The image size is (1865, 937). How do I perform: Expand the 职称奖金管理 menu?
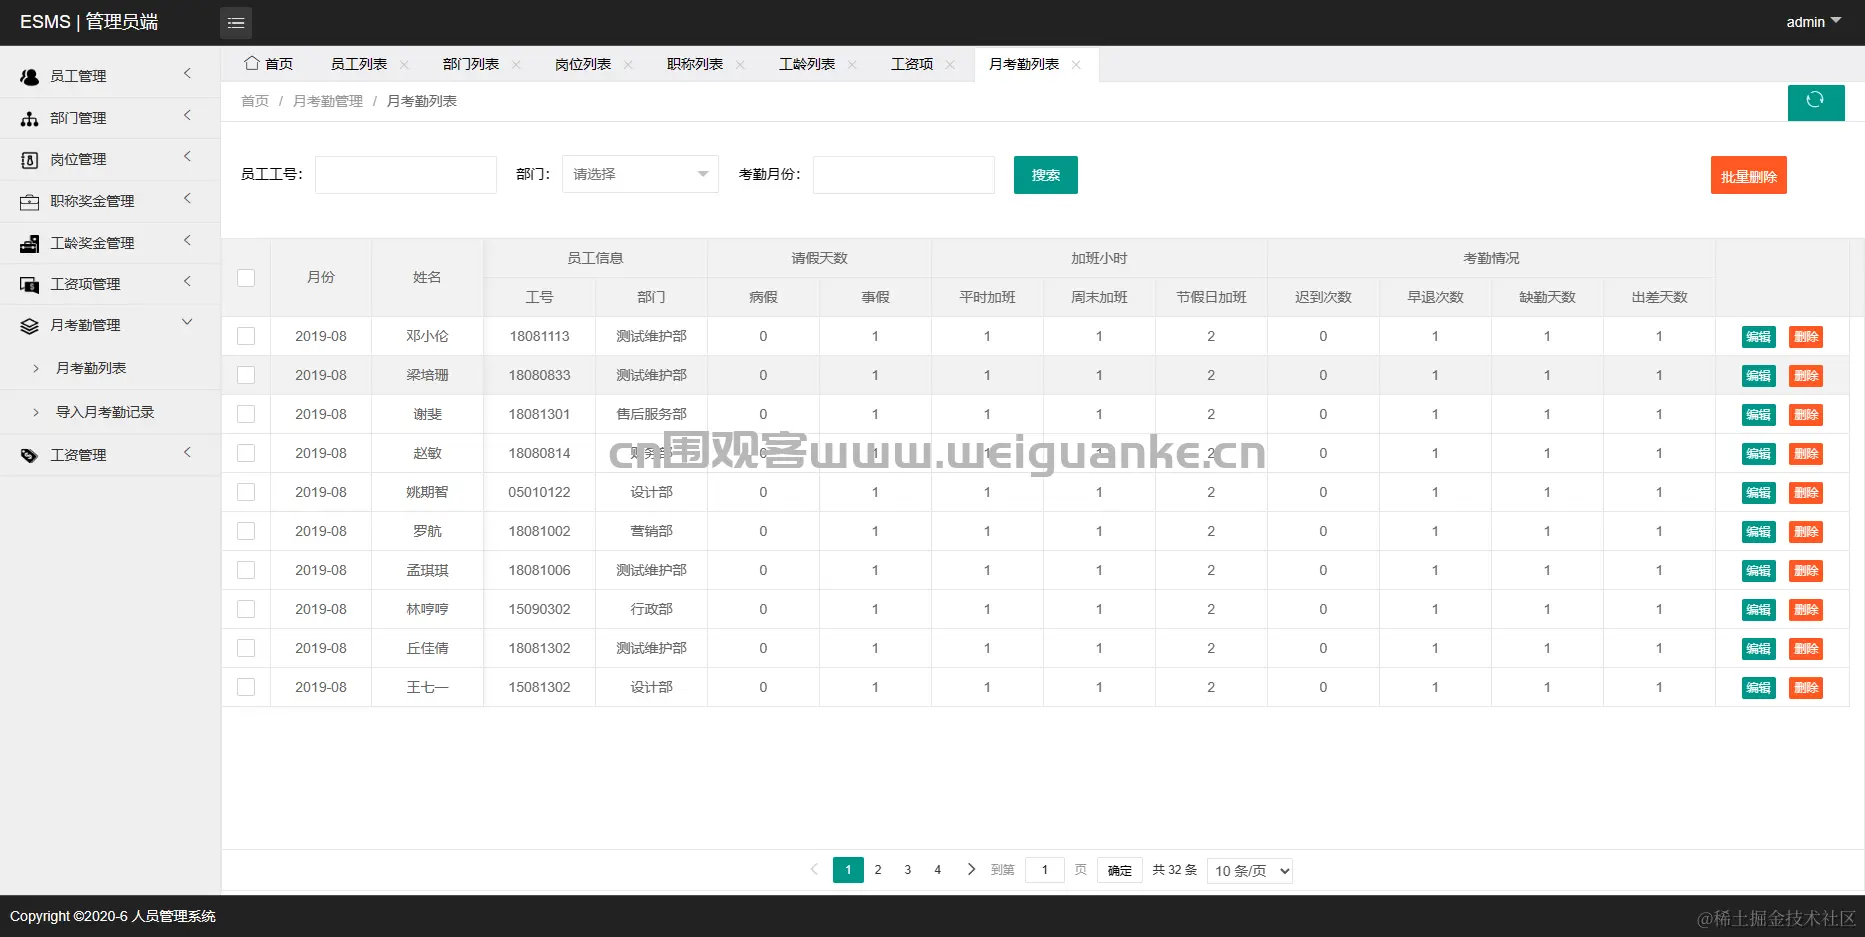tap(187, 199)
